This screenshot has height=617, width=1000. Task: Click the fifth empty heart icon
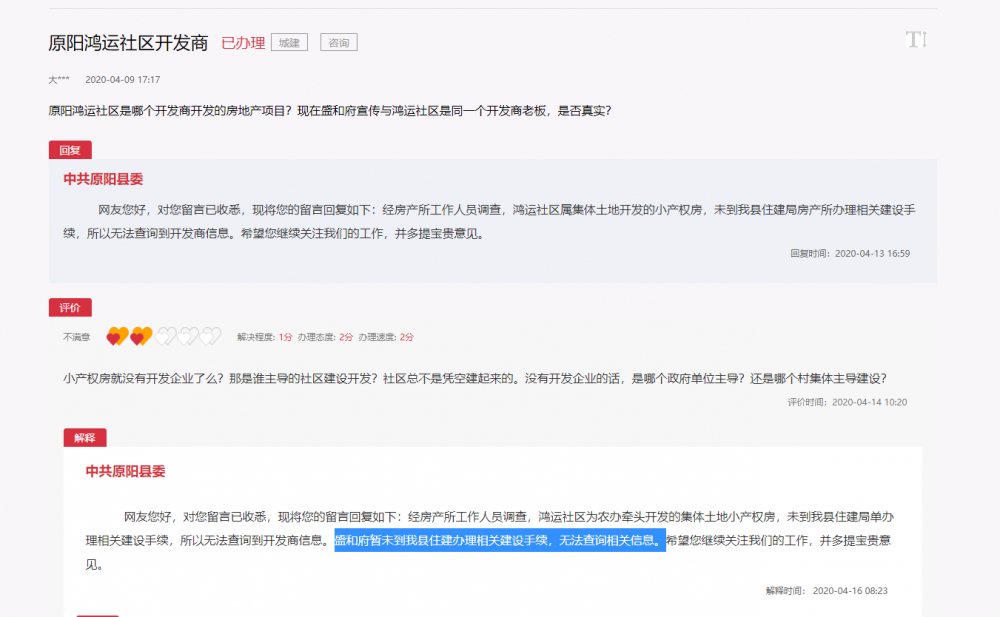pos(210,335)
